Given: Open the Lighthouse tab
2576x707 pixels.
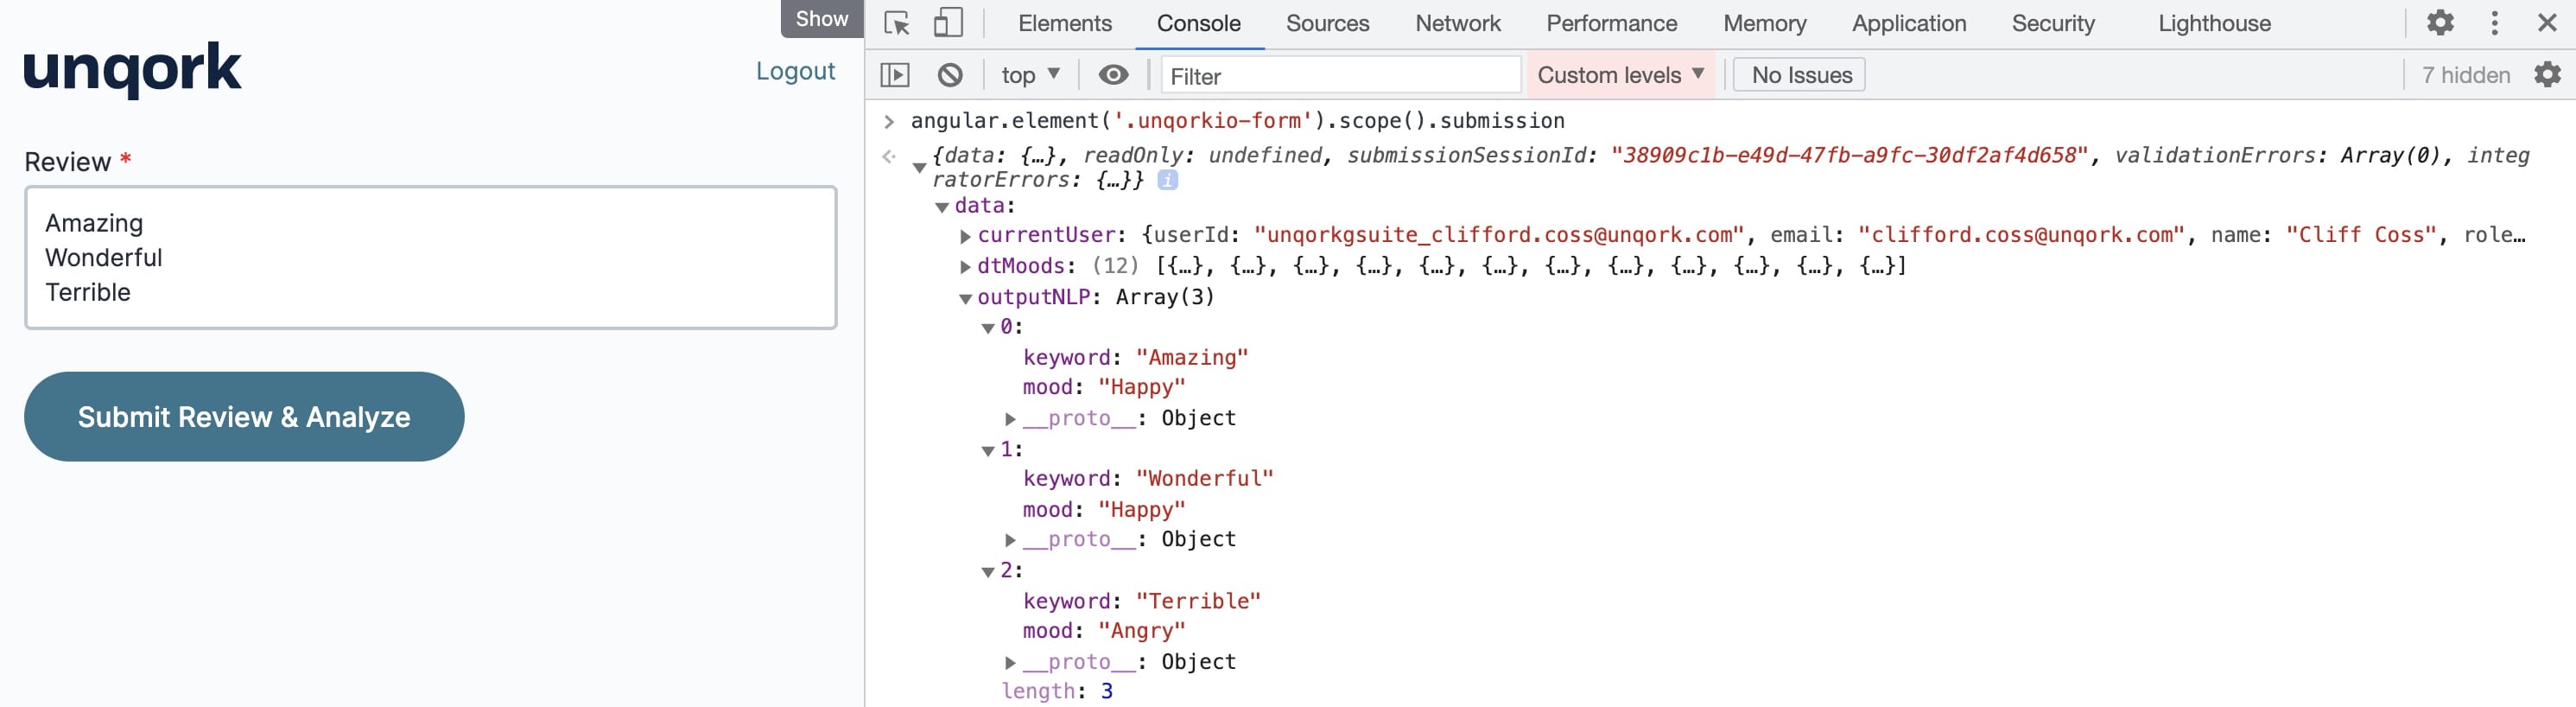Looking at the screenshot, I should [x=2214, y=23].
